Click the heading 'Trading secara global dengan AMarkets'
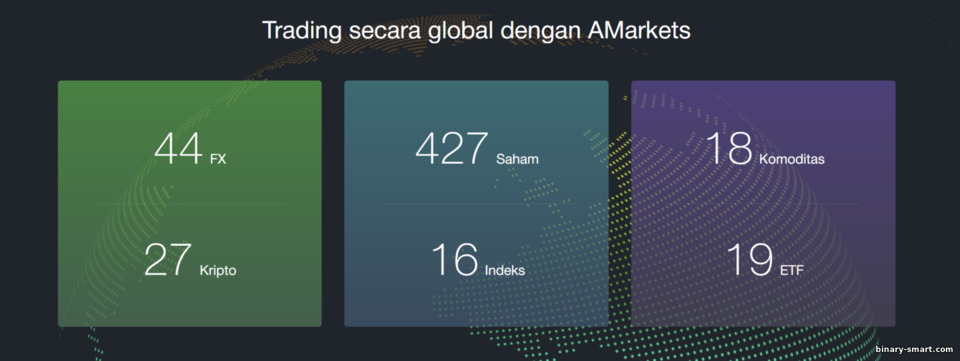 [476, 31]
